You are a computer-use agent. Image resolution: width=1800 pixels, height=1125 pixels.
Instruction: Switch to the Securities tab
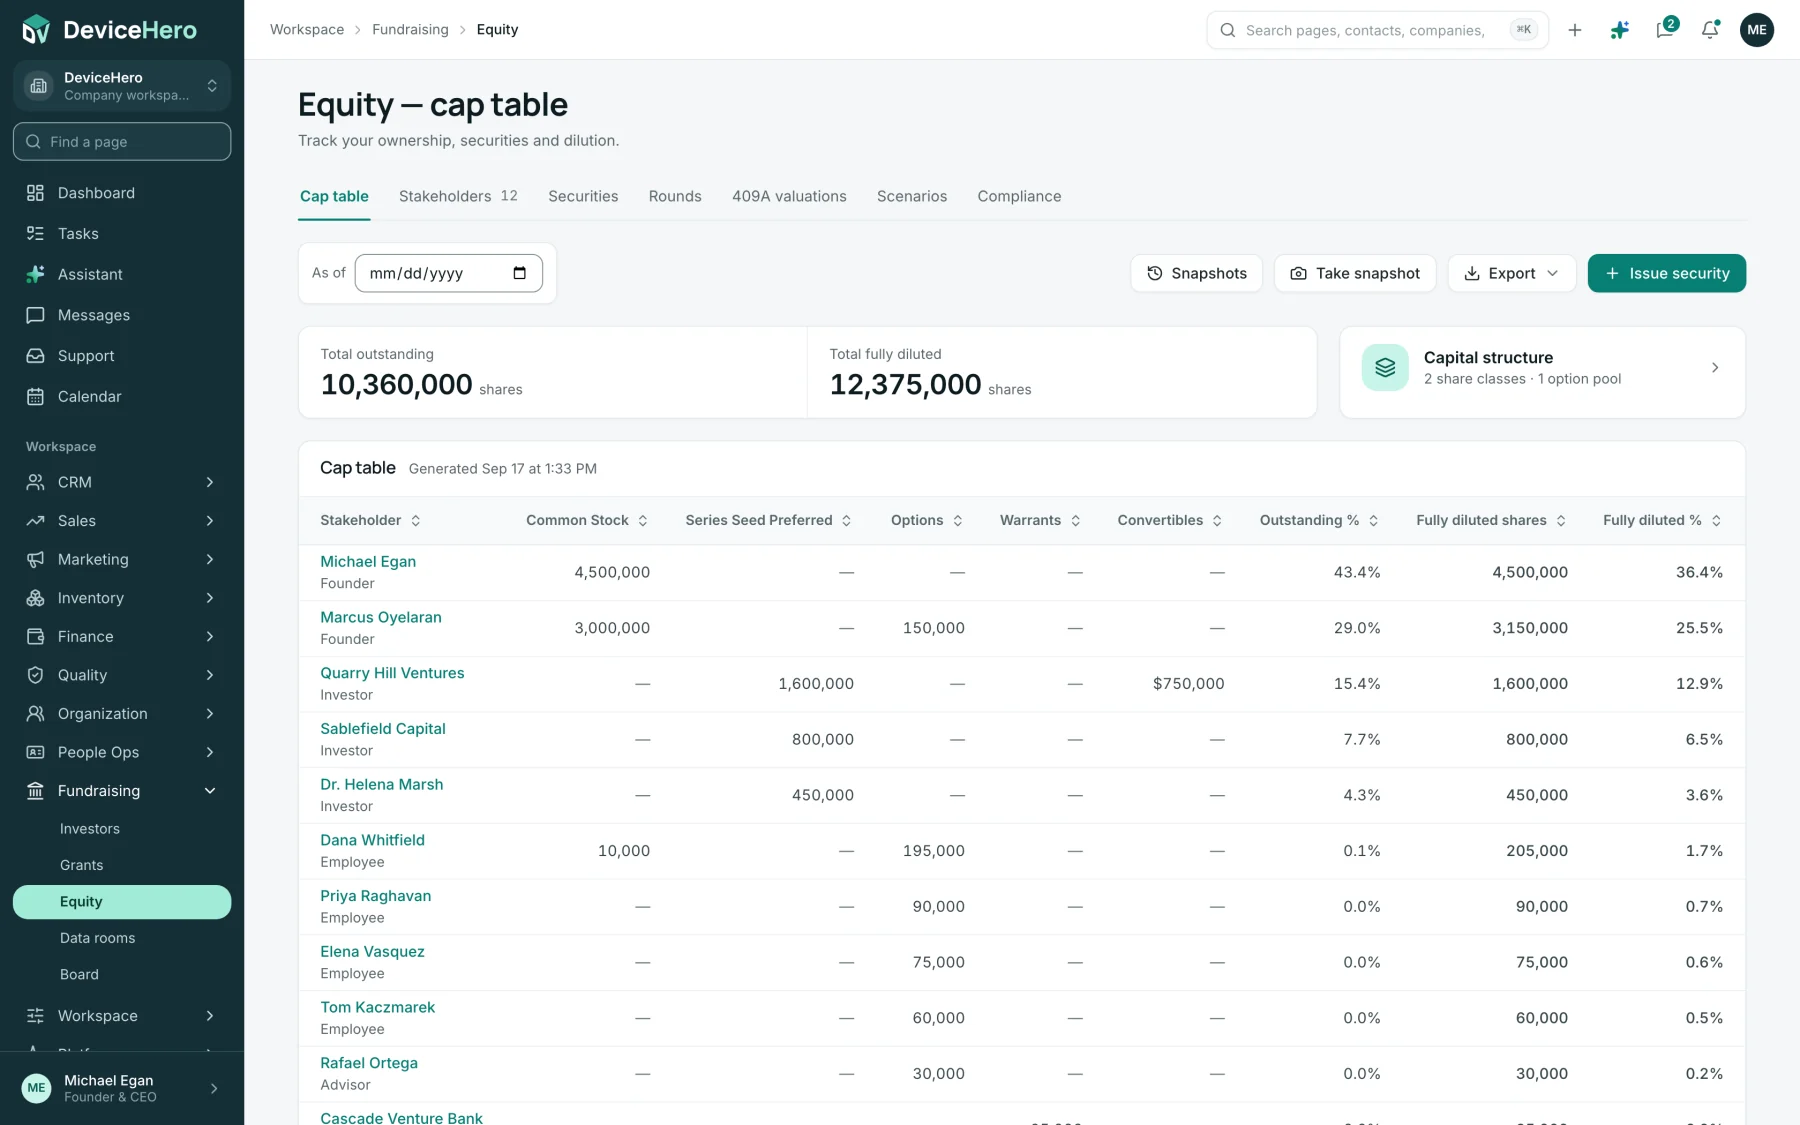pyautogui.click(x=583, y=196)
